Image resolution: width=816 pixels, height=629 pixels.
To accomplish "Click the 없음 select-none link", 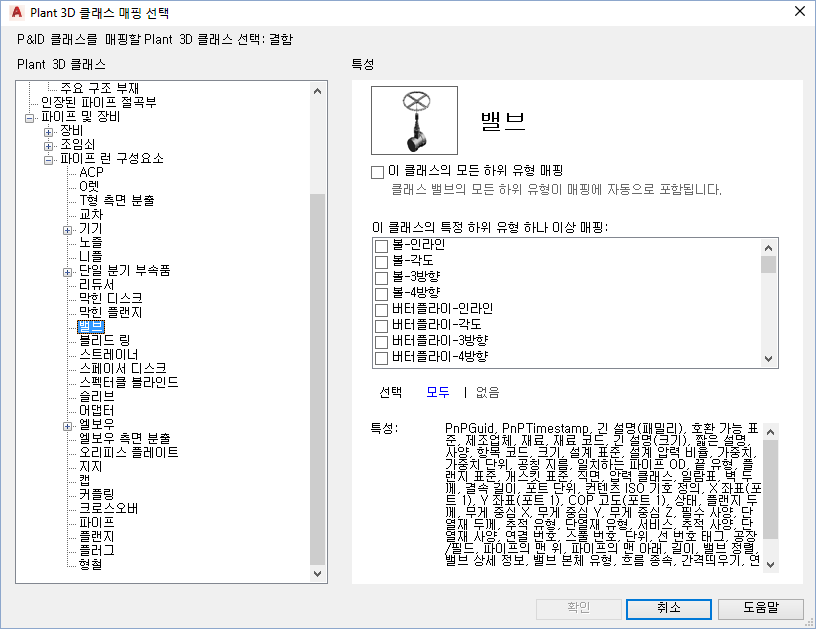I will click(x=488, y=392).
